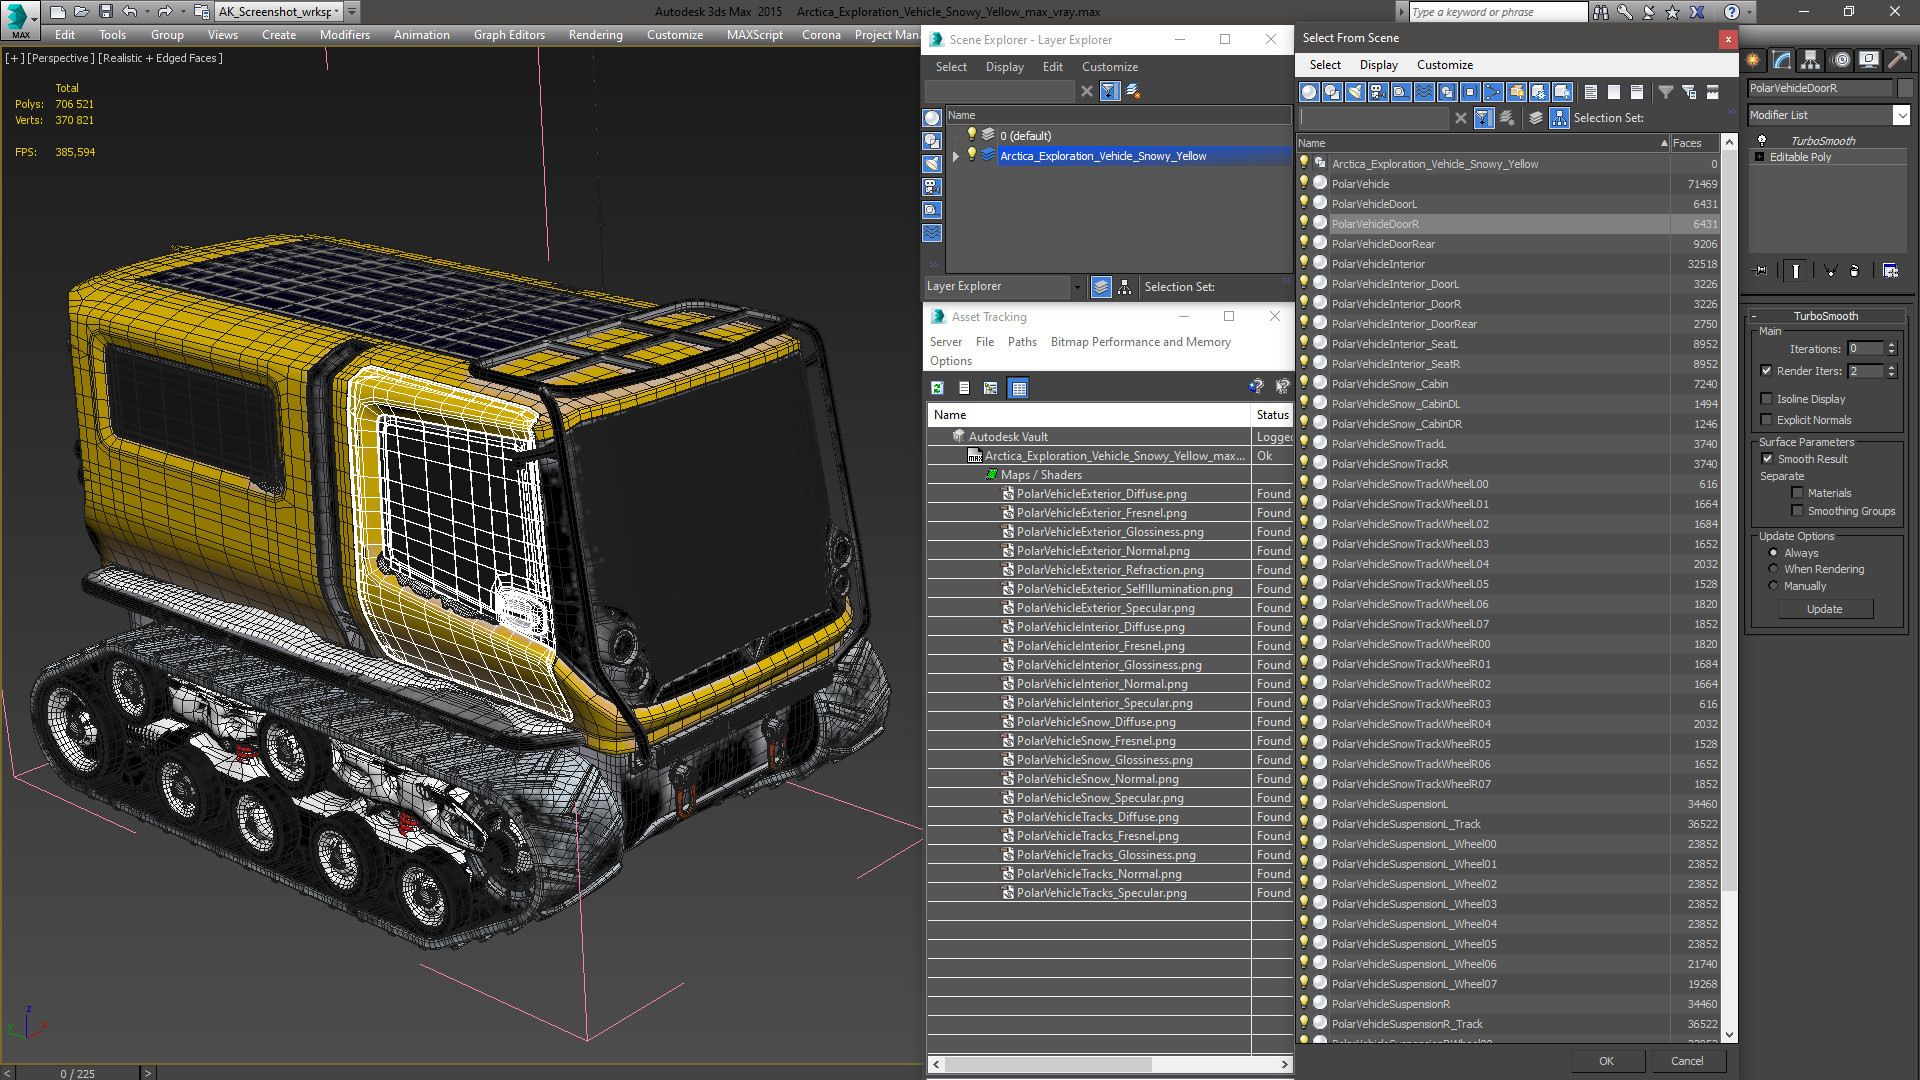Open Layer Explorer dropdown arrow
This screenshot has width=1920, height=1080.
1076,287
